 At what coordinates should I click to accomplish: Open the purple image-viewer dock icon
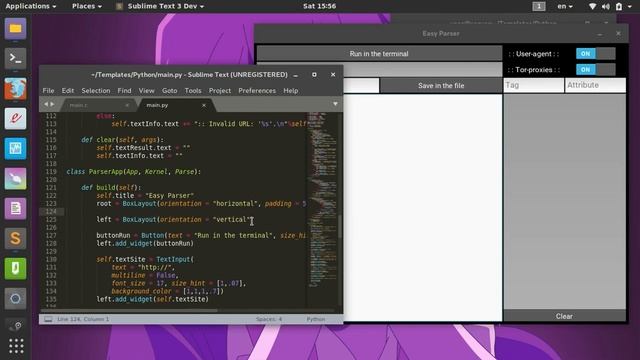[x=16, y=178]
